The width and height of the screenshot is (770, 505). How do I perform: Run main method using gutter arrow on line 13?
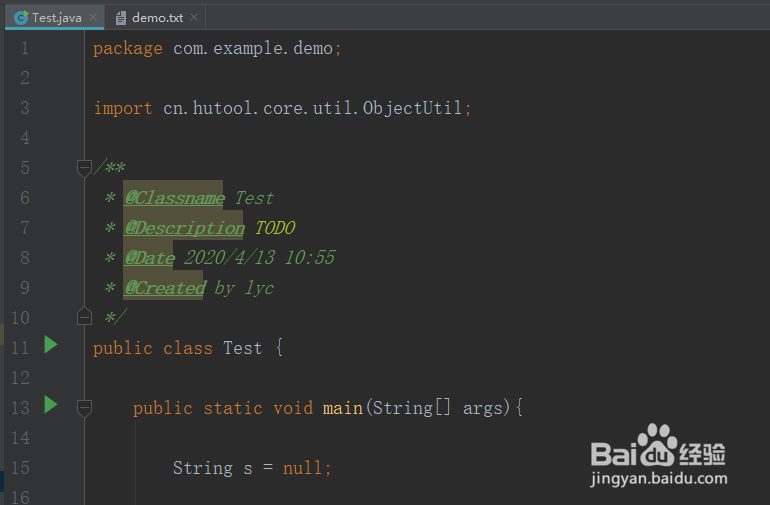[51, 404]
